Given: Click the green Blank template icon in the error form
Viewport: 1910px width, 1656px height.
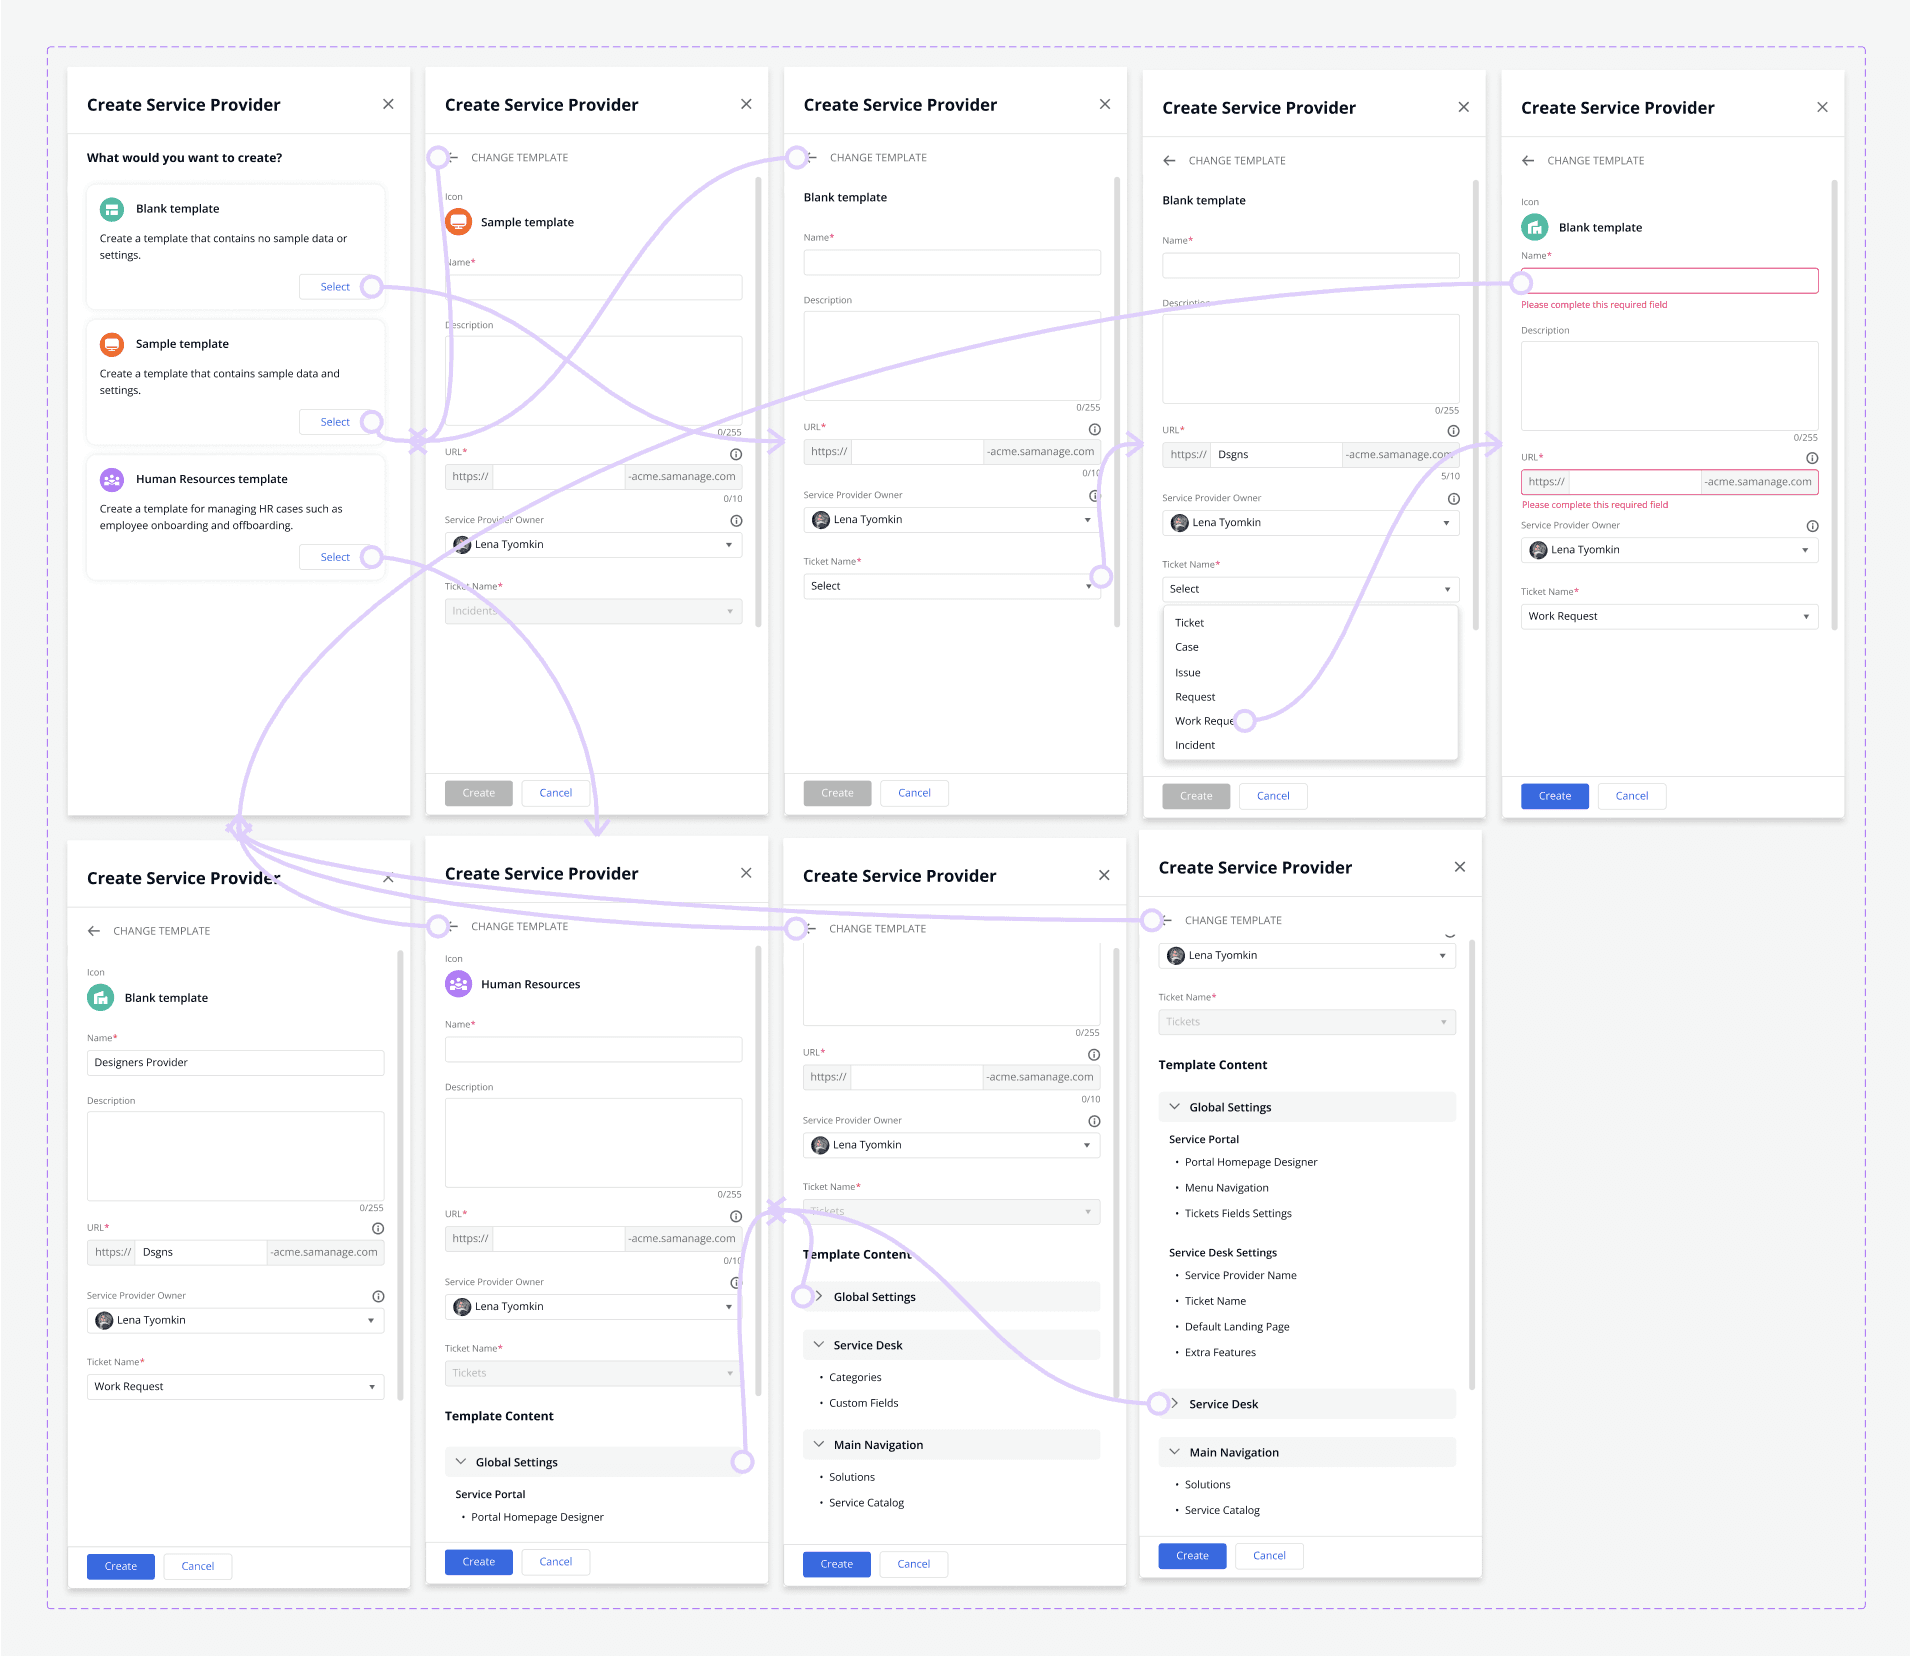Looking at the screenshot, I should click(1534, 227).
